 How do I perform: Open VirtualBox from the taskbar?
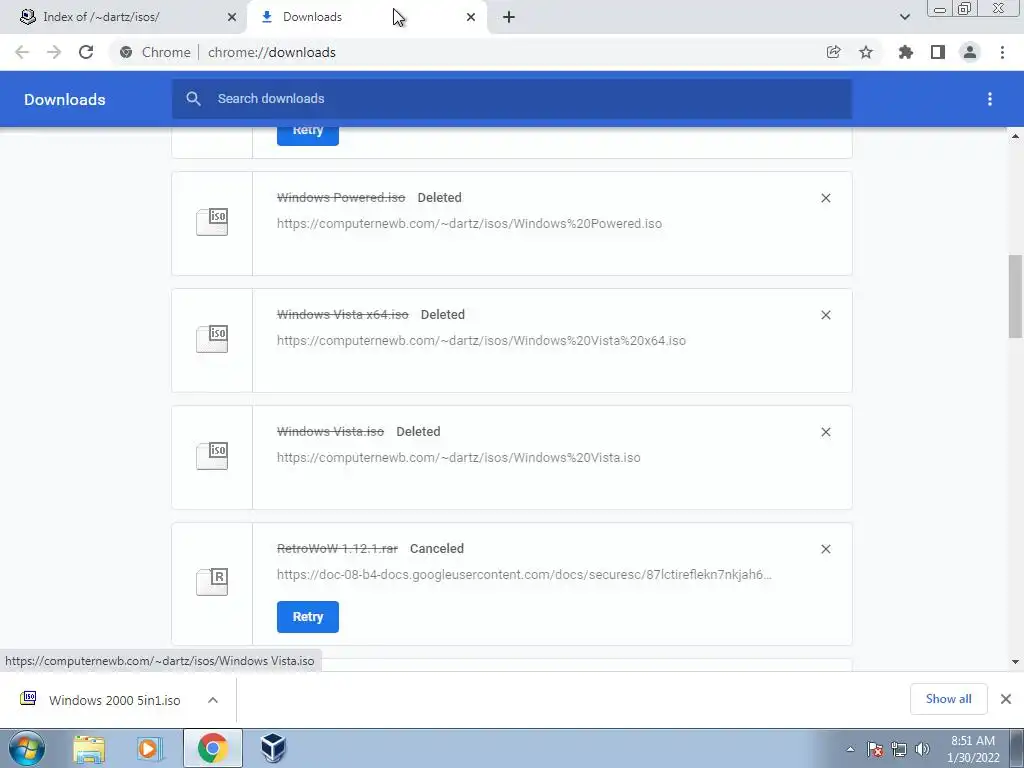click(x=273, y=748)
